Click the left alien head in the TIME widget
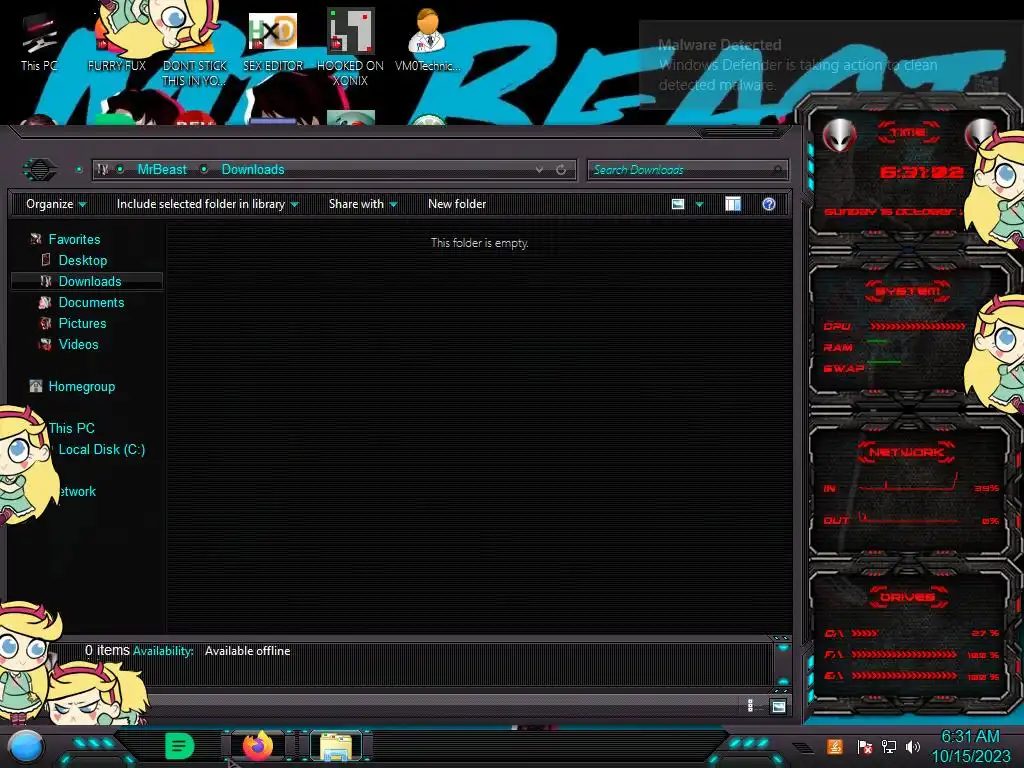Viewport: 1024px width, 768px height. (x=839, y=135)
